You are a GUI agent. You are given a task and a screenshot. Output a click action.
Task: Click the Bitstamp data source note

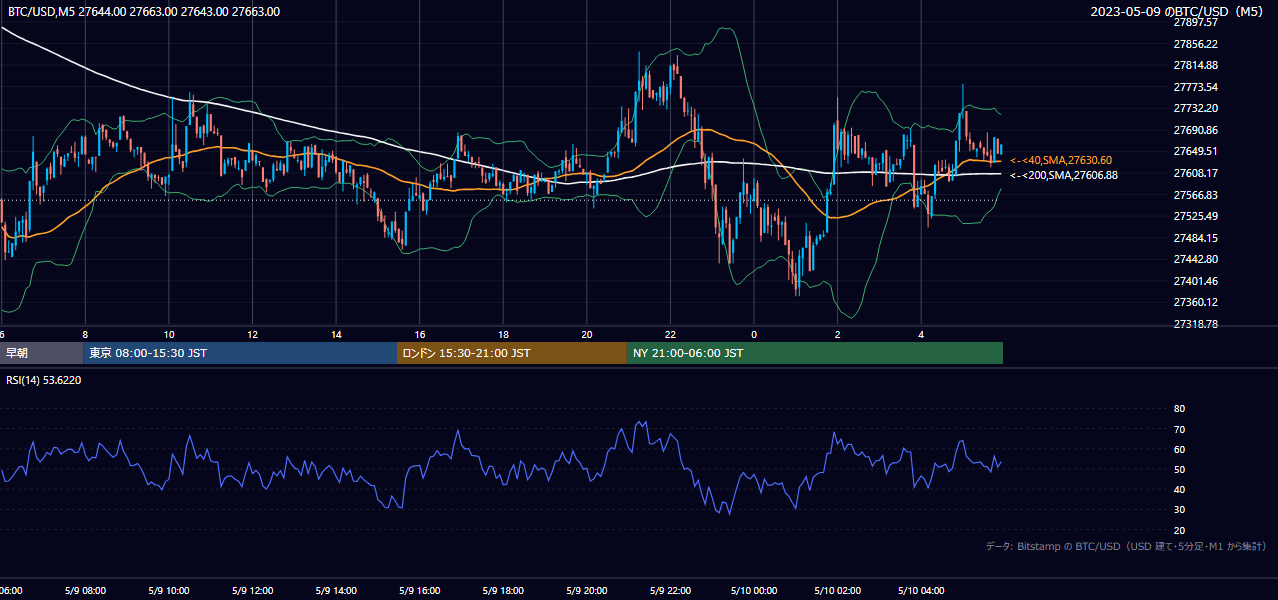coord(1126,547)
